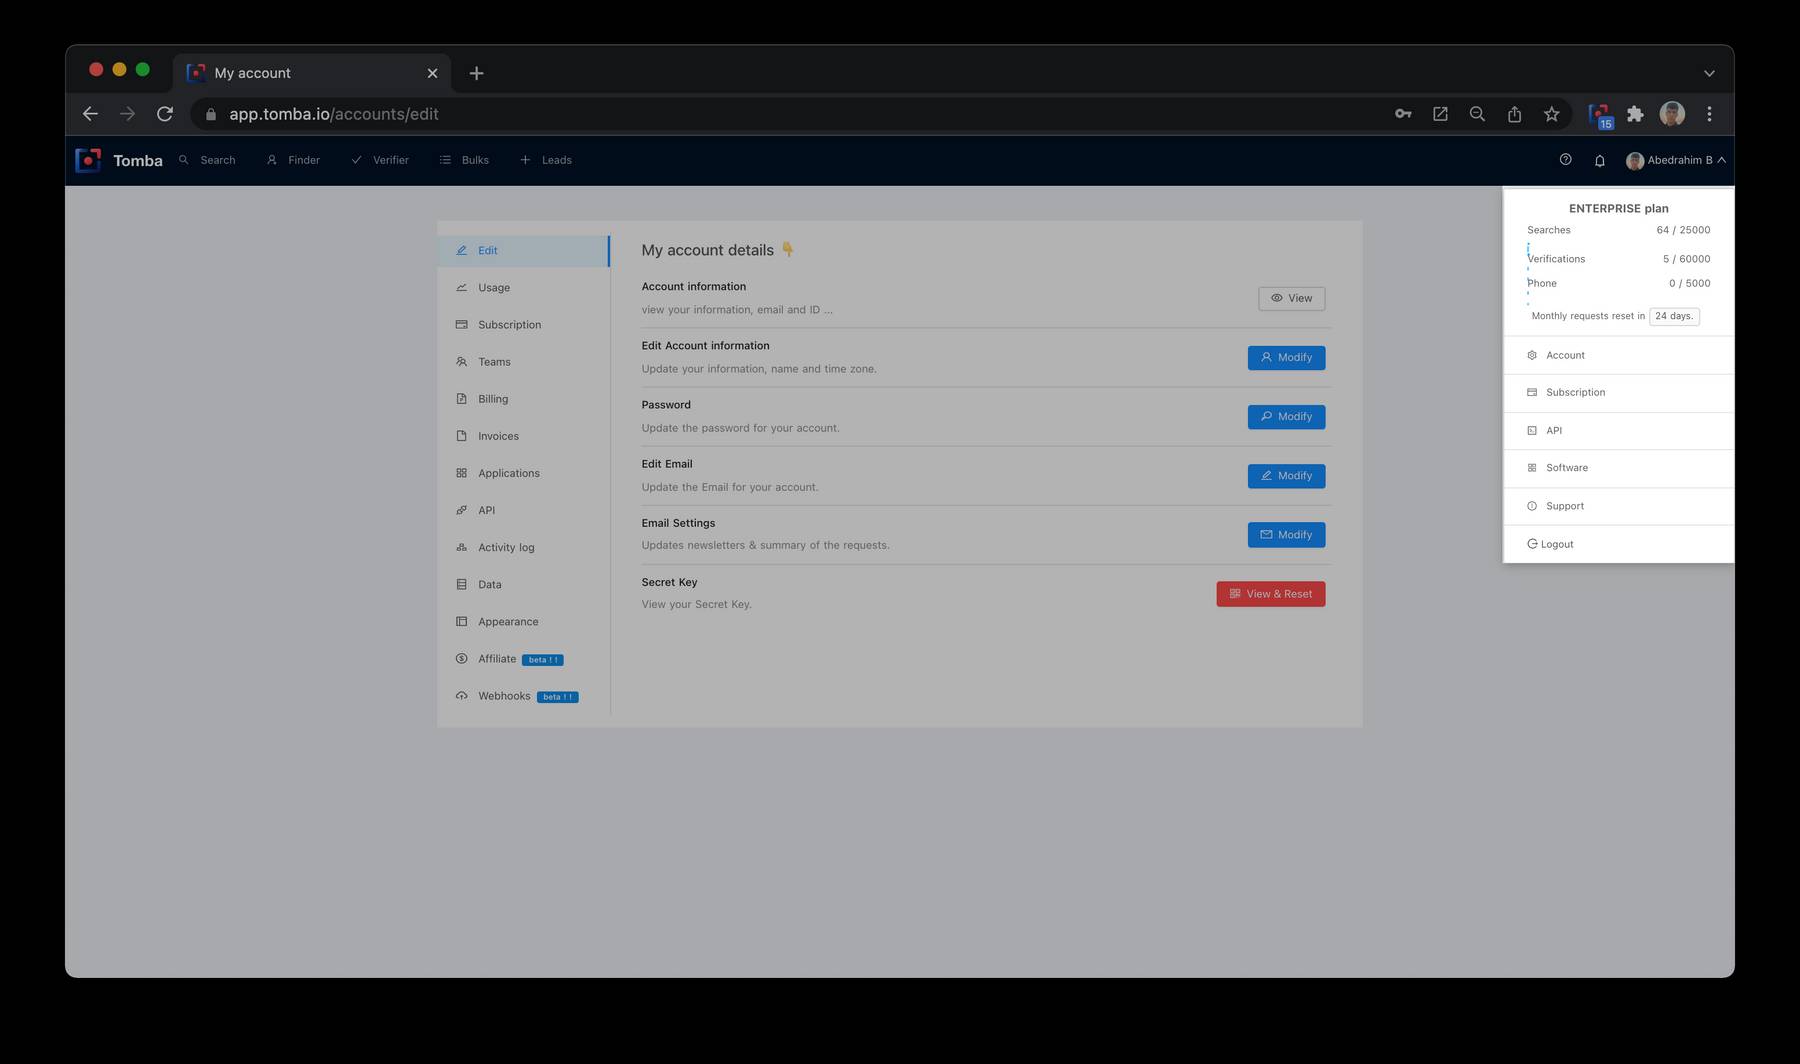Click the ENTERPRISE plan heading
Viewport: 1800px width, 1064px height.
(x=1618, y=208)
